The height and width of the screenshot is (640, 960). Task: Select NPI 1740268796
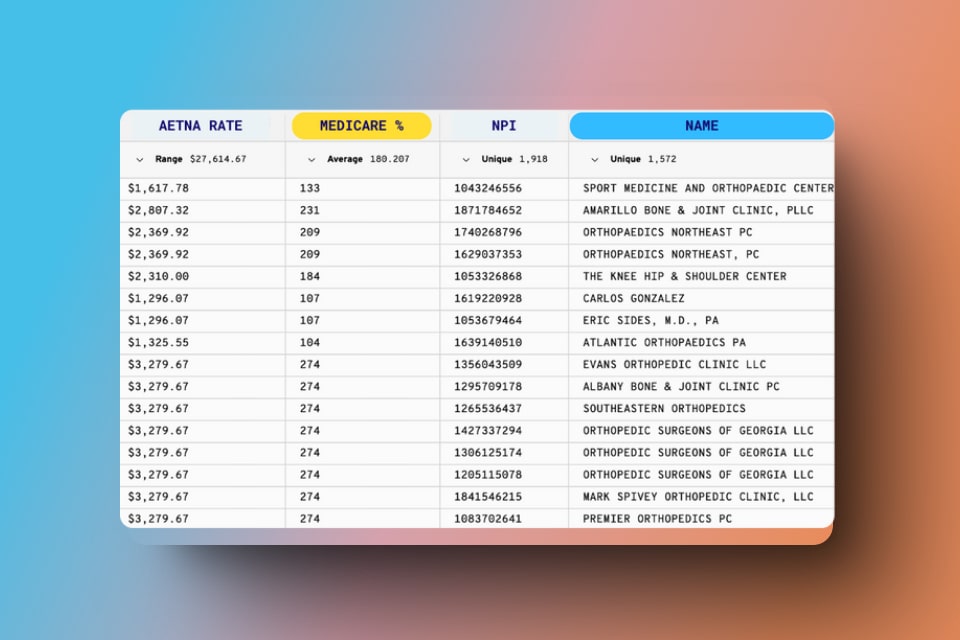click(488, 233)
